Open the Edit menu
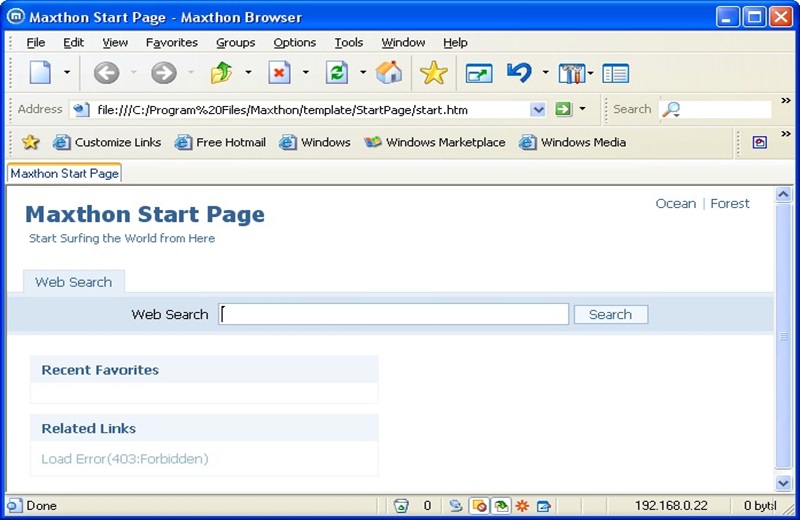The width and height of the screenshot is (800, 520). coord(73,43)
